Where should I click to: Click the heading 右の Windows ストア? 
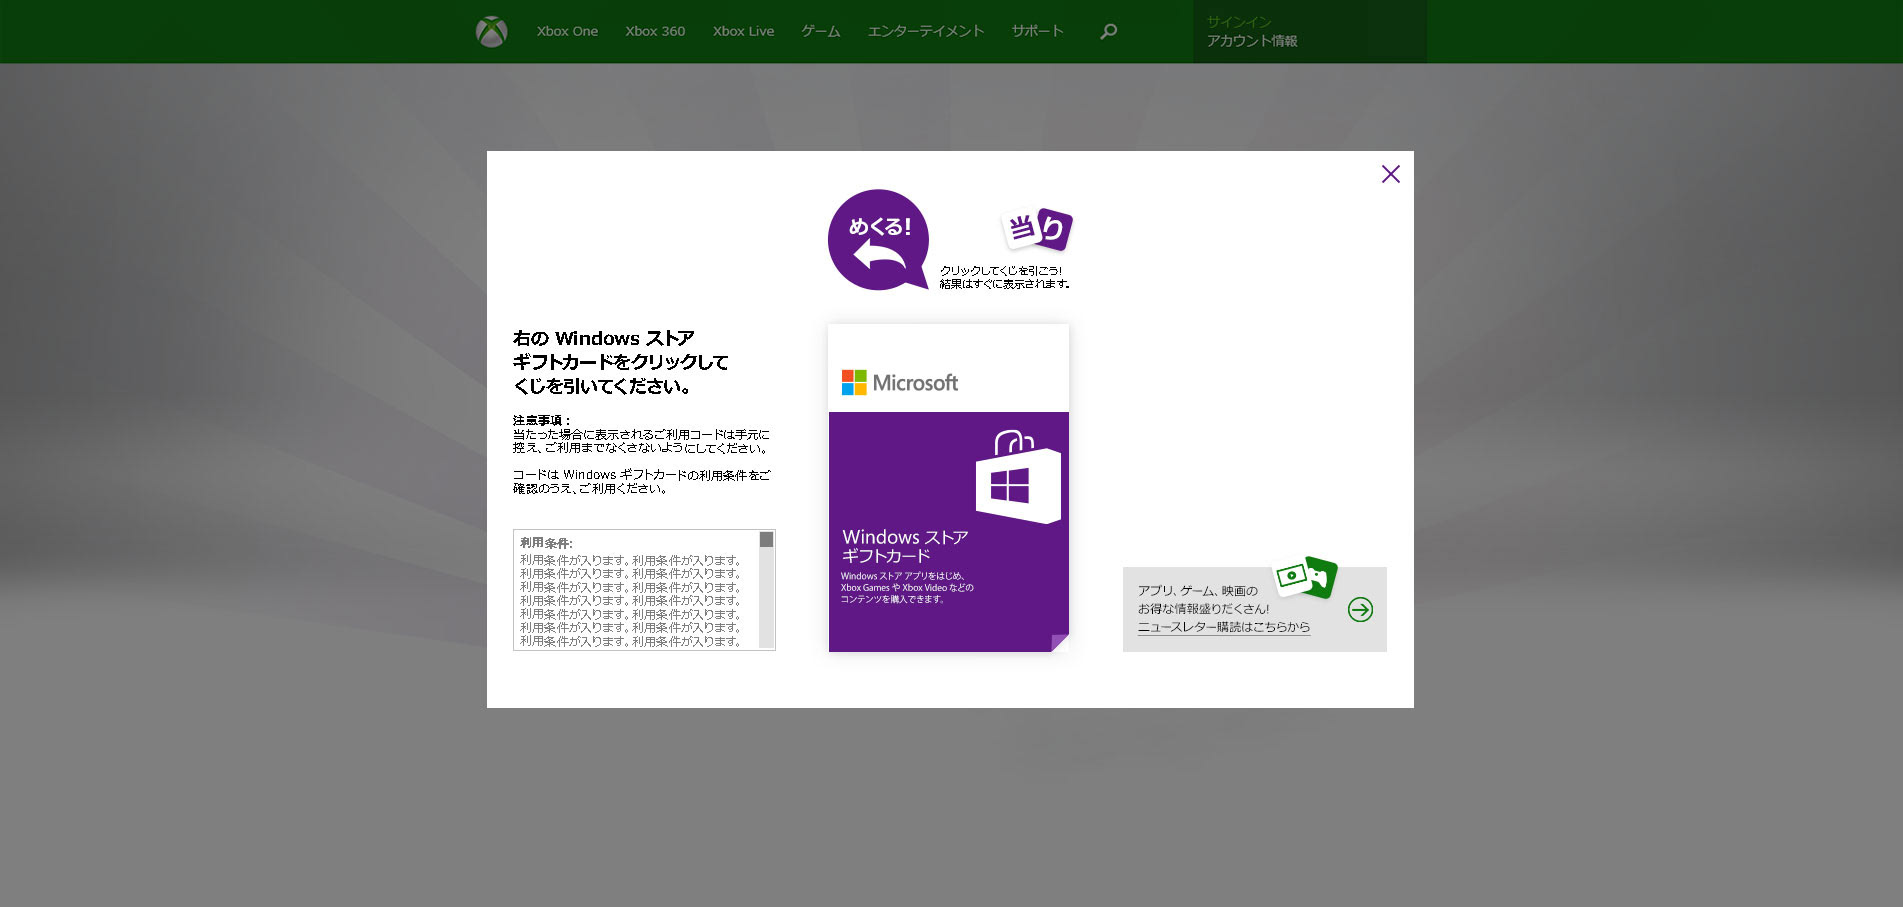[603, 338]
